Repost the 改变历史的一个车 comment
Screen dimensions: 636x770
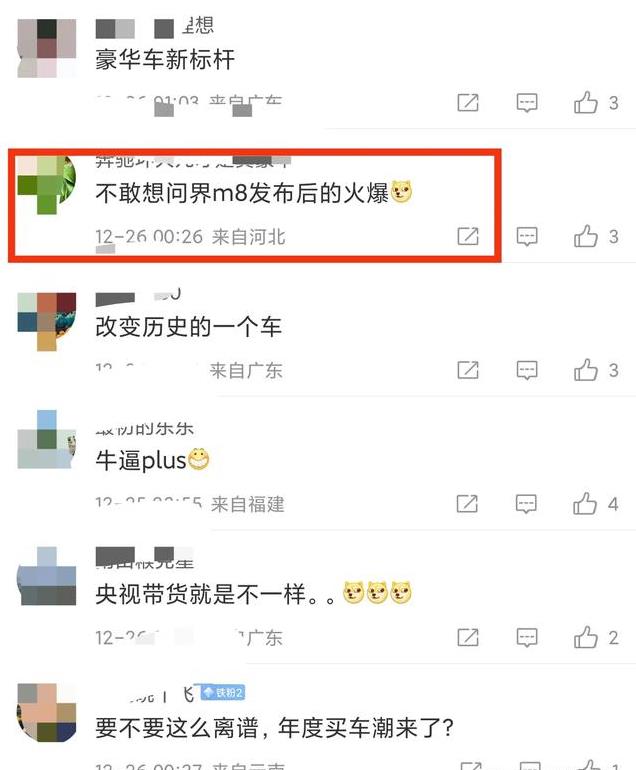point(468,370)
